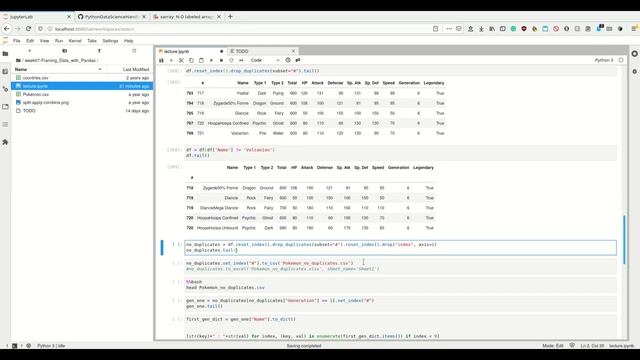The height and width of the screenshot is (360, 640).
Task: Close the TODO tab
Action: (x=293, y=51)
